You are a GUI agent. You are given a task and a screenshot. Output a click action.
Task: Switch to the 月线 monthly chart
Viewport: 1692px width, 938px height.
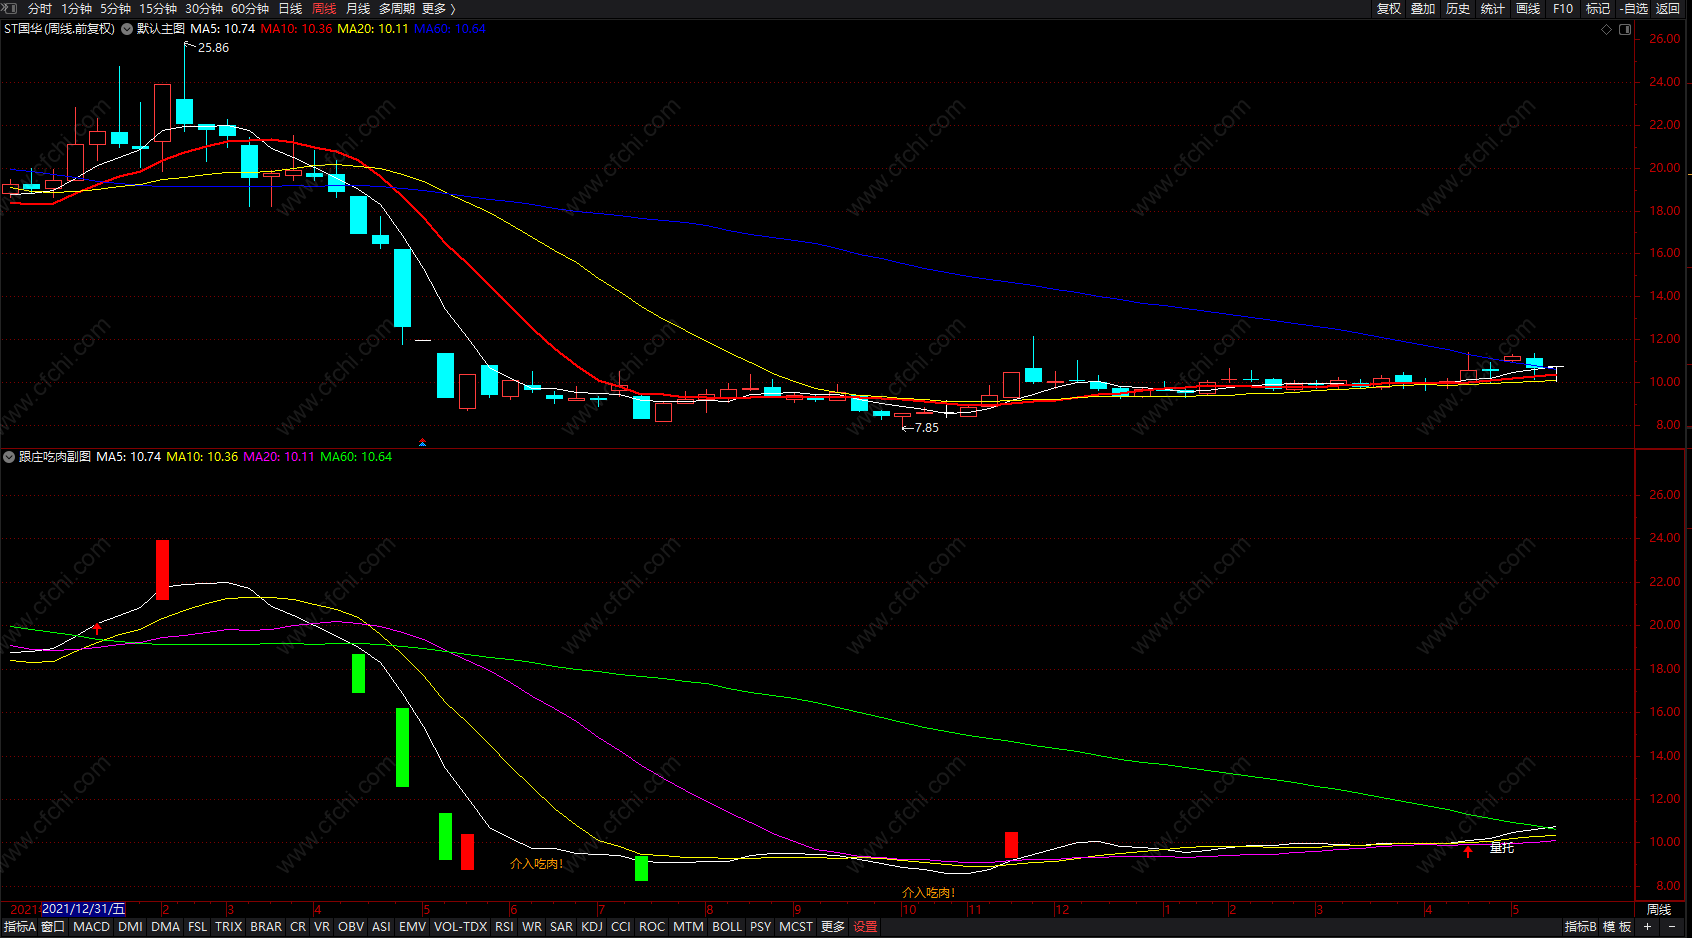(x=358, y=8)
